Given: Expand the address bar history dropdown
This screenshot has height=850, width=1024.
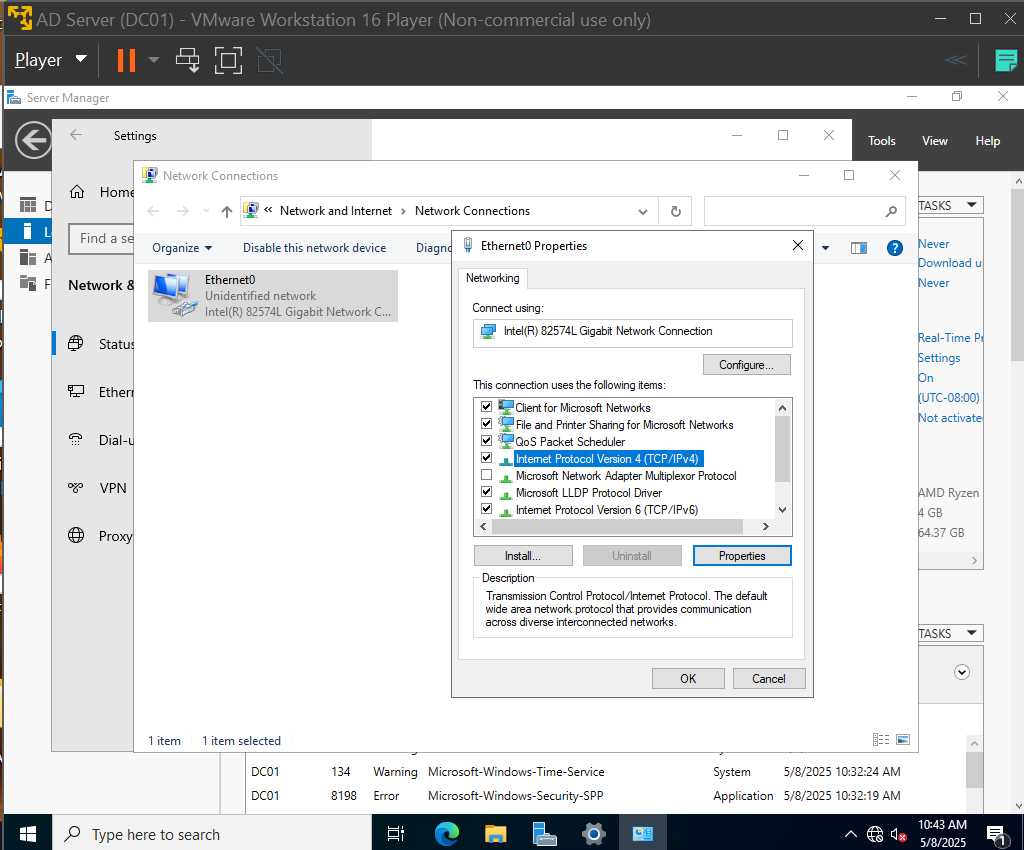Looking at the screenshot, I should [643, 211].
